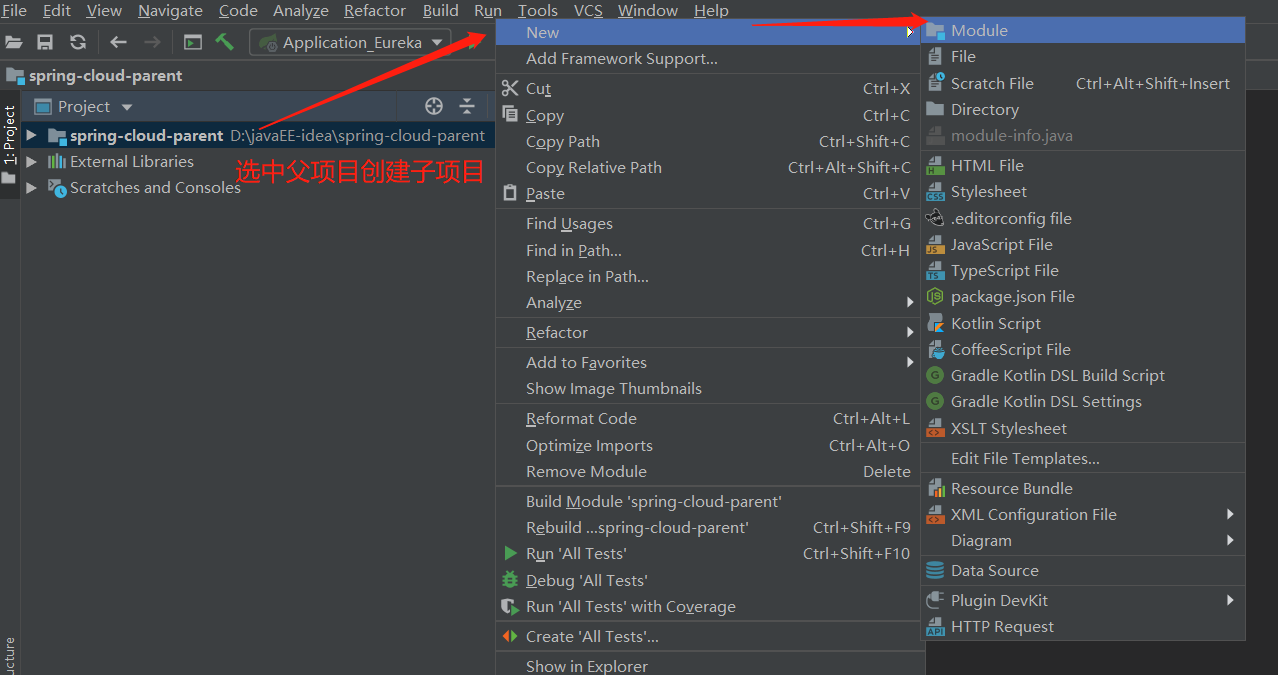
Task: Click the Collapse All icon in Project panel
Action: pos(467,107)
